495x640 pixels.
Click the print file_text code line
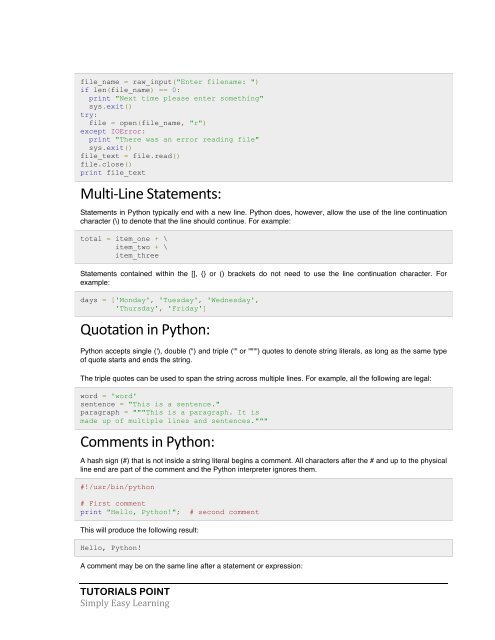click(113, 173)
